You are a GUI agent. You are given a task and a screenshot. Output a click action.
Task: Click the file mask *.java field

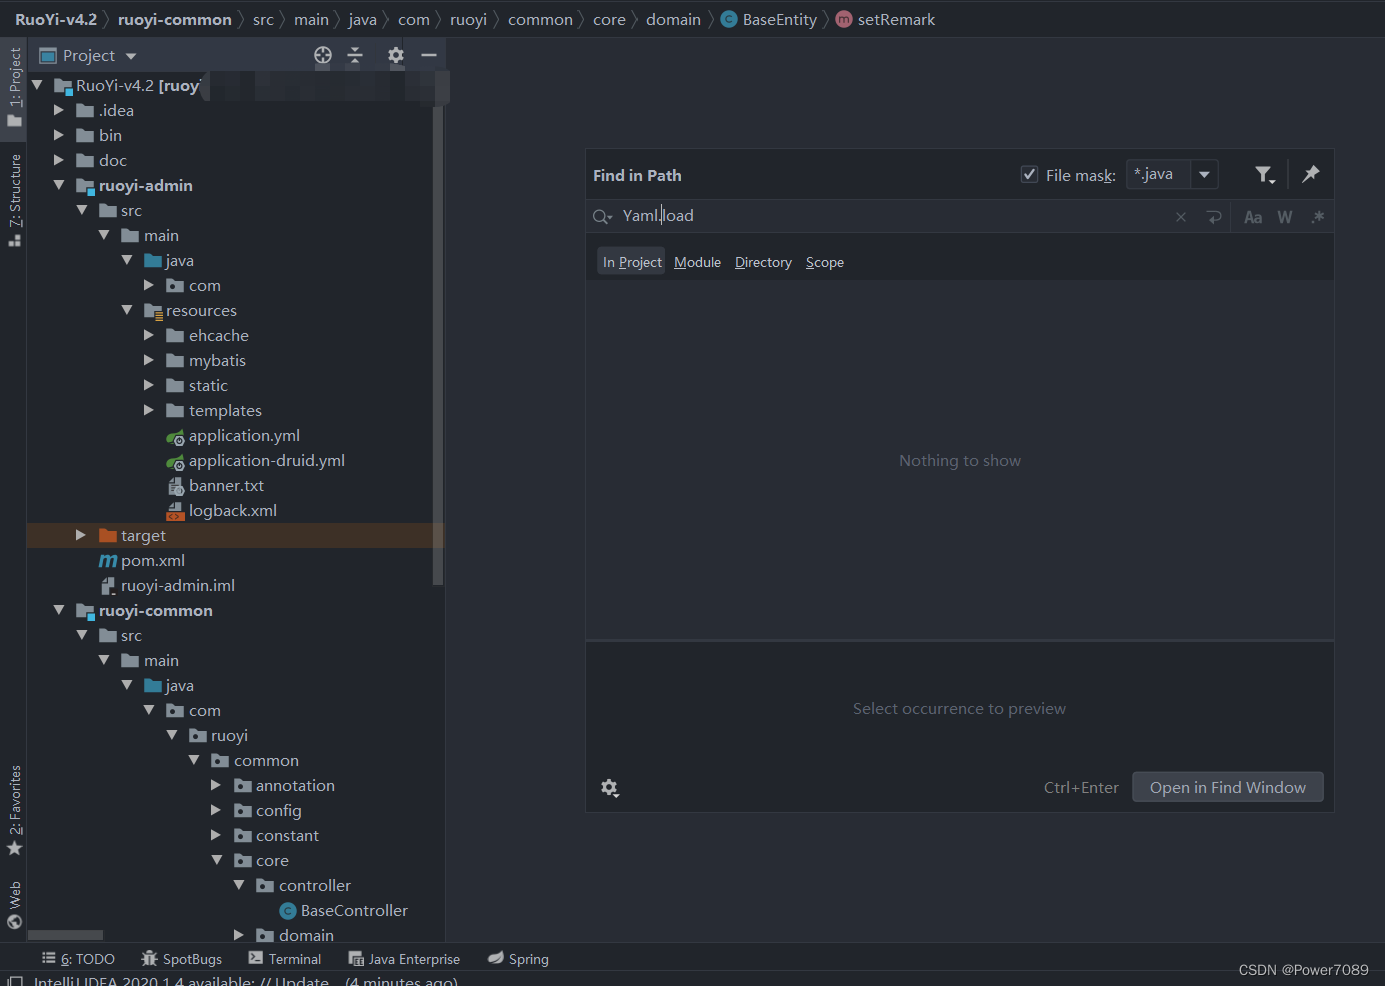1157,175
